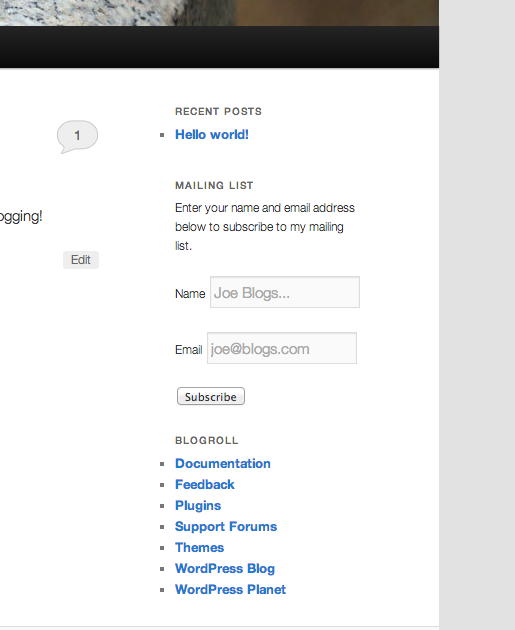Focus the Email input field

(x=282, y=348)
